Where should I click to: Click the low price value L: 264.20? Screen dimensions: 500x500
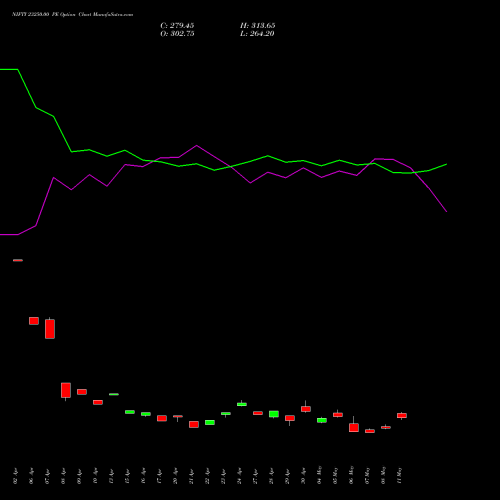coord(257,34)
